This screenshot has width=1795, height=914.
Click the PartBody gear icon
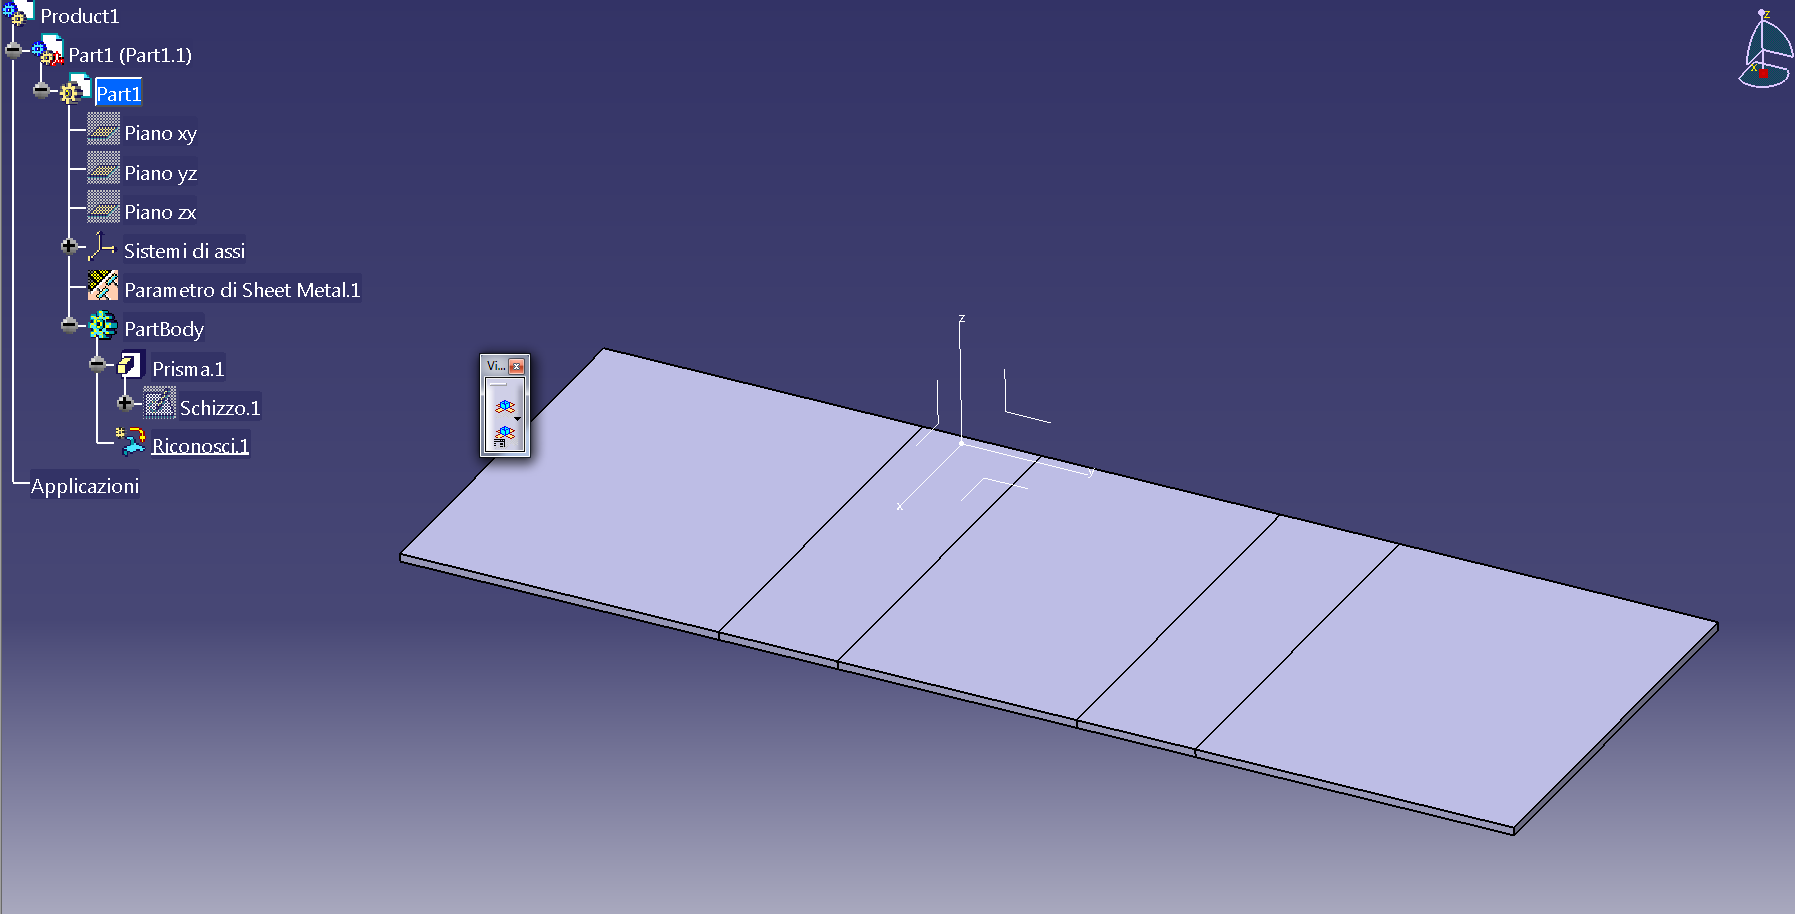(102, 326)
